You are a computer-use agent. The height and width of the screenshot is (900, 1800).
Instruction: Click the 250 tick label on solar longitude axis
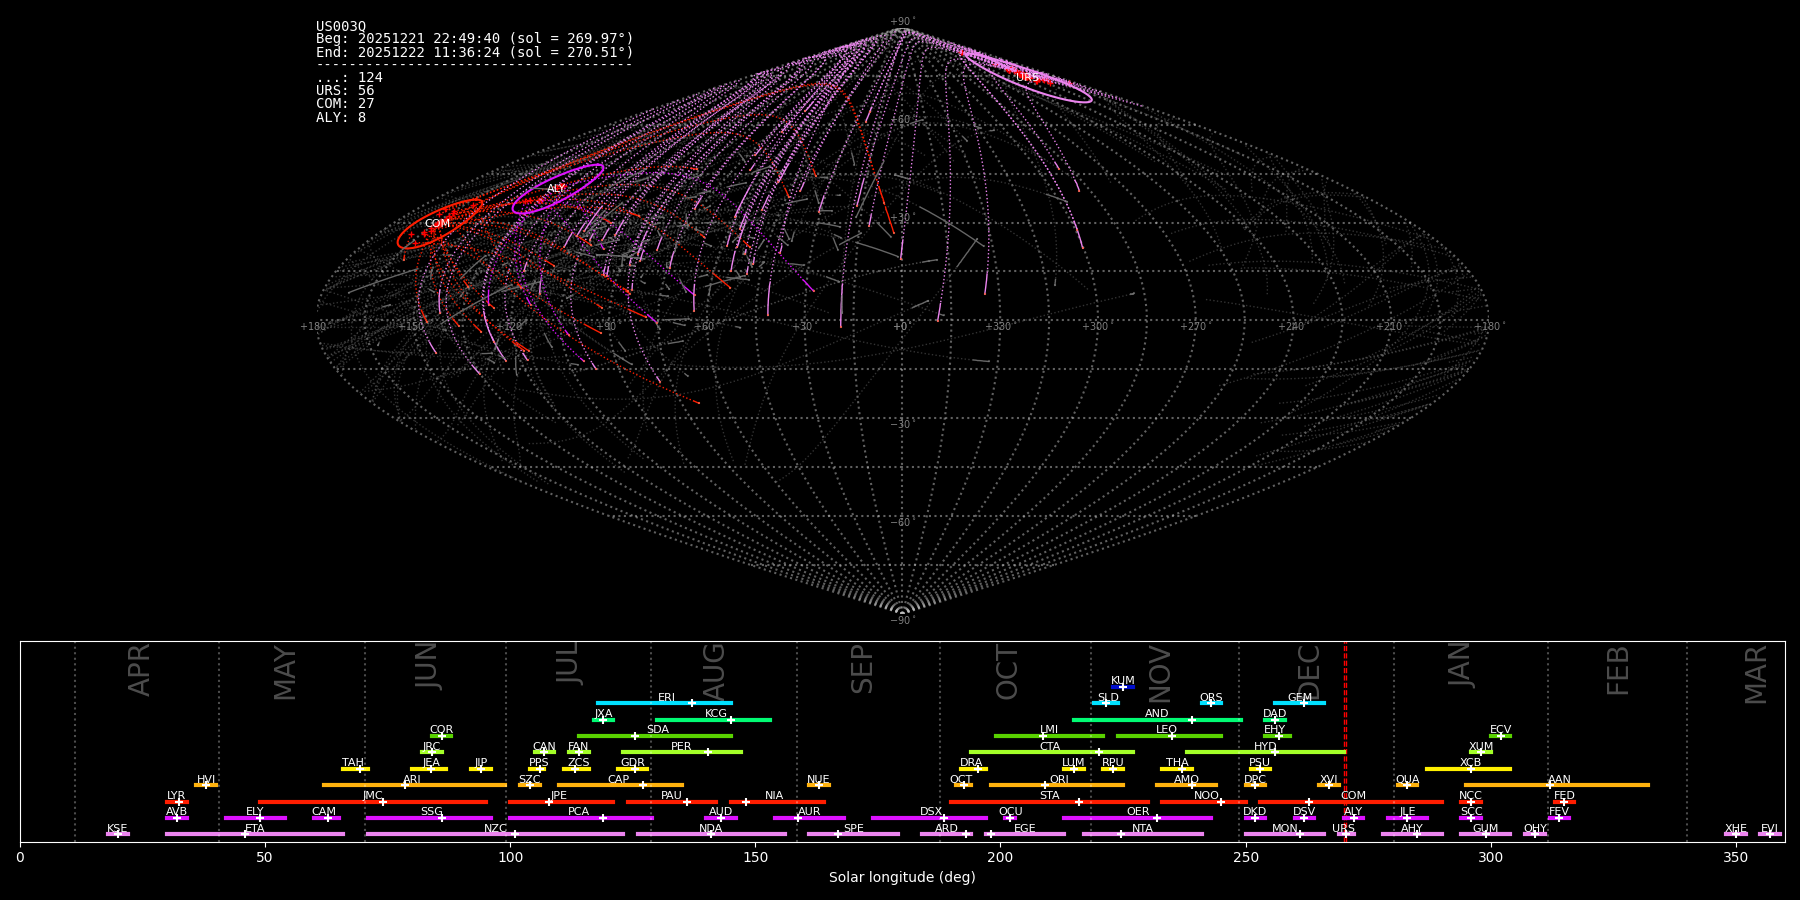tap(1245, 857)
